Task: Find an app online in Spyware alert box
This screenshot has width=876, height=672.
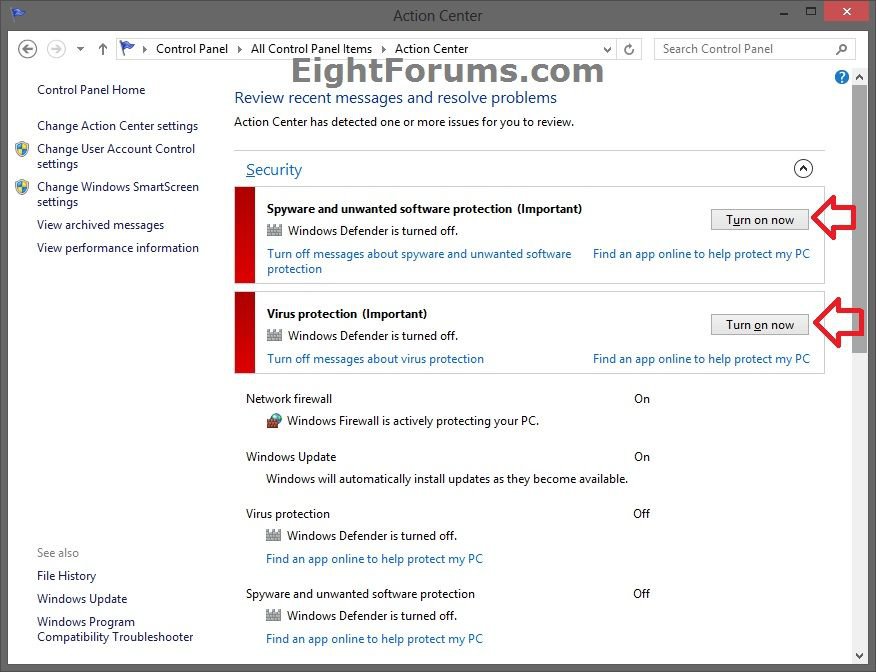Action: point(701,254)
